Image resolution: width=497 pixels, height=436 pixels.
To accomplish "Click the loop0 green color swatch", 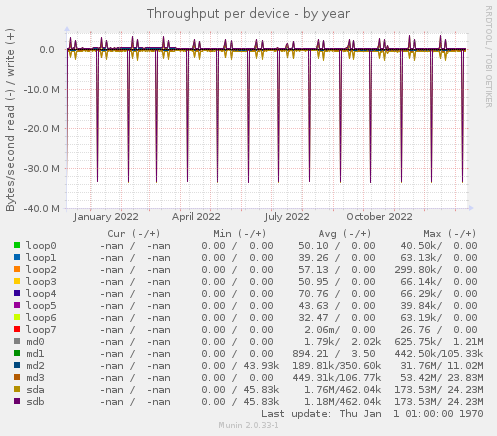I will point(17,245).
